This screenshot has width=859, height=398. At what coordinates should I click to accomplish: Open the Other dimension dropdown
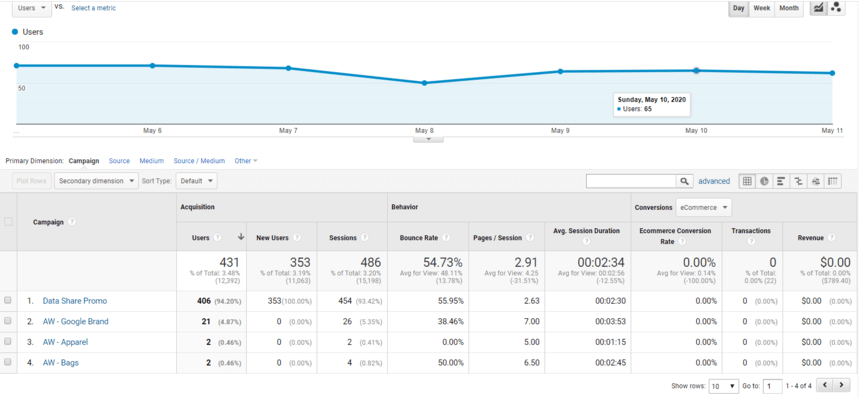coord(246,161)
